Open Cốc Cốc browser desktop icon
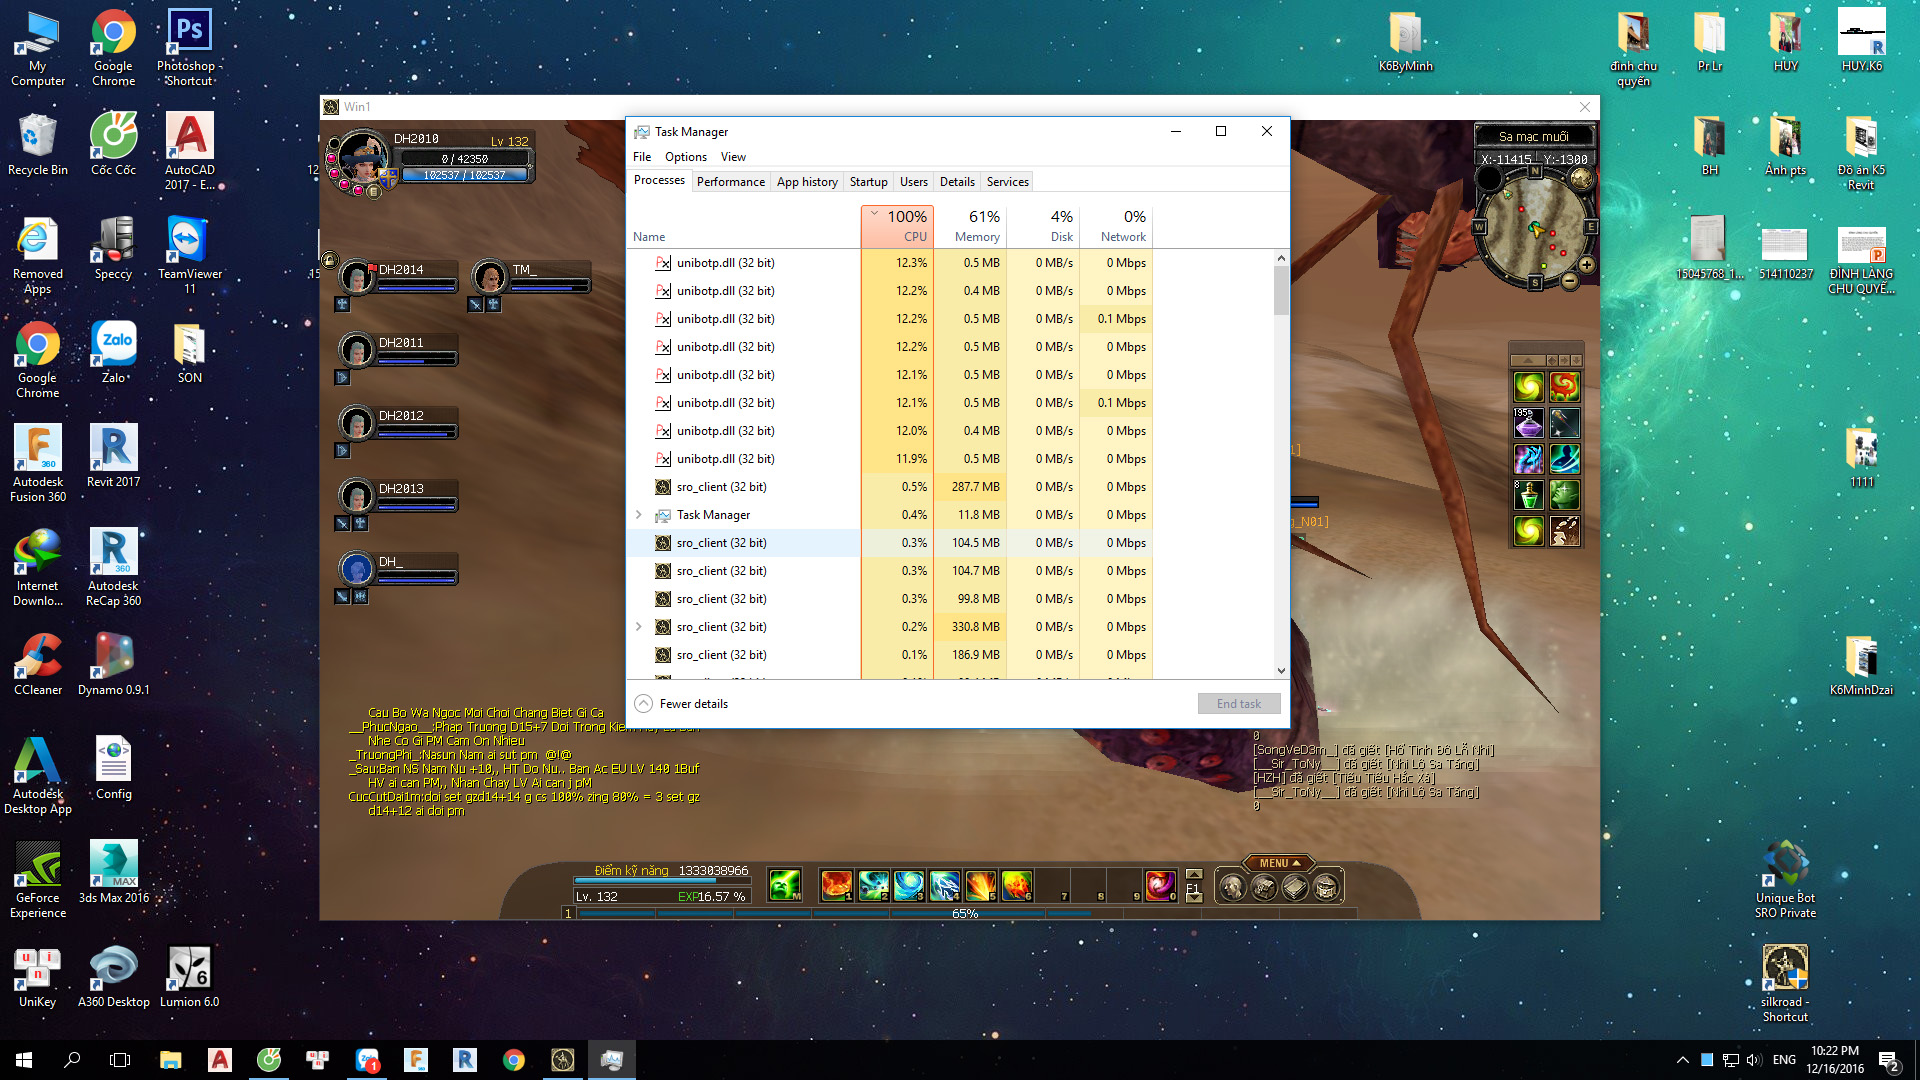 point(114,144)
